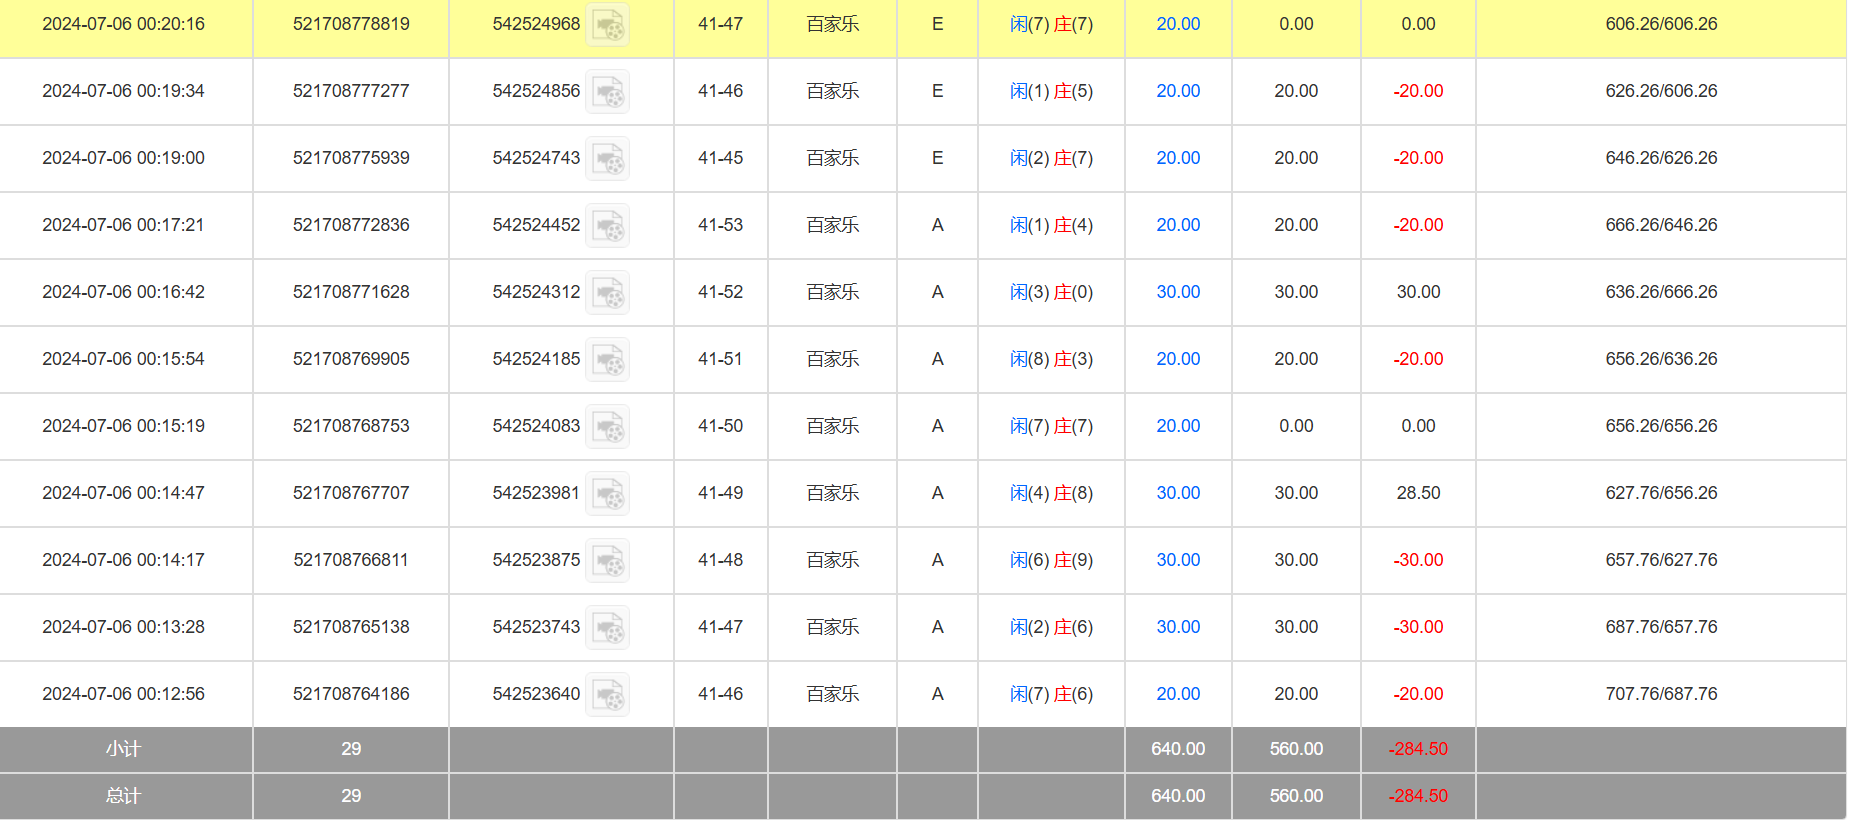This screenshot has height=820, width=1852.
Task: Click blue 30.00 bet amount at 00:13:28
Action: pos(1178,627)
